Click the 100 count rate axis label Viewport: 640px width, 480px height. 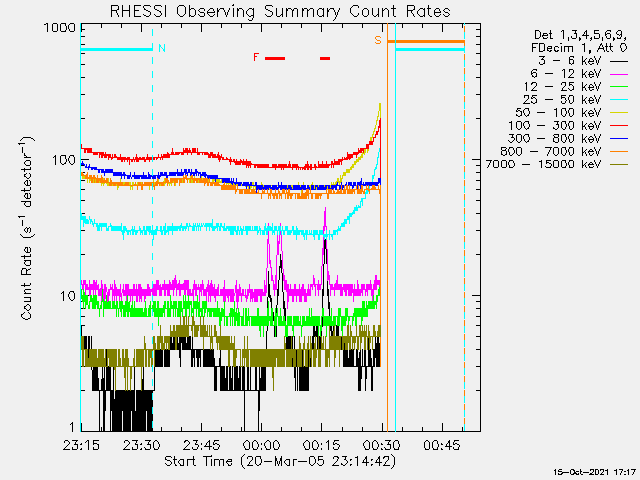[x=64, y=160]
